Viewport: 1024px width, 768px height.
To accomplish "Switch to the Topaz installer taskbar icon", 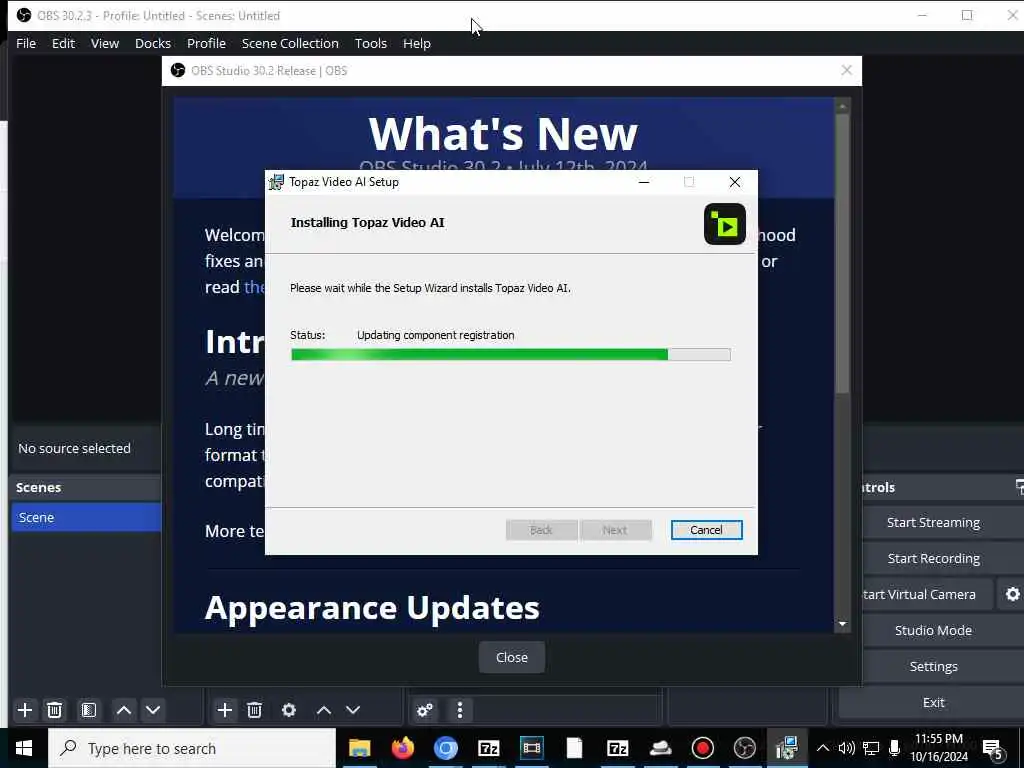I will pyautogui.click(x=787, y=748).
